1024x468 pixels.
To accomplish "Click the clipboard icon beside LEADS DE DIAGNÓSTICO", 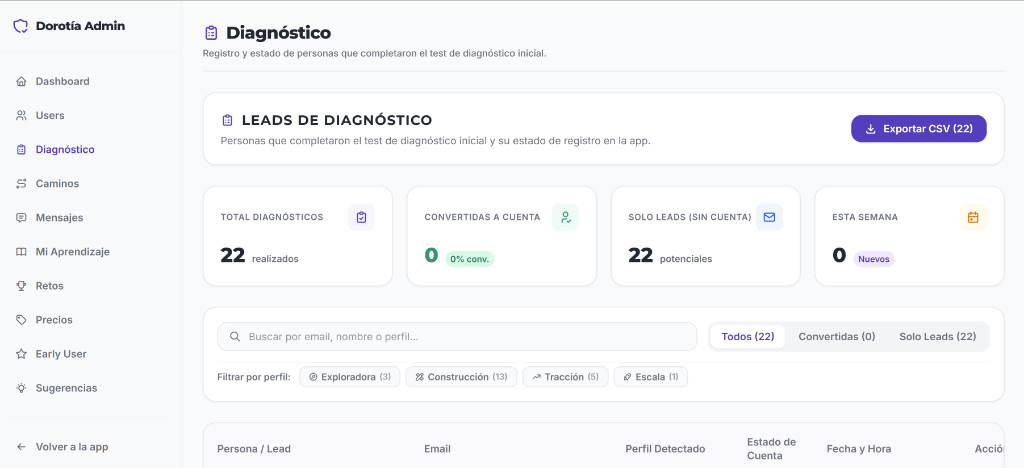I will click(x=227, y=120).
